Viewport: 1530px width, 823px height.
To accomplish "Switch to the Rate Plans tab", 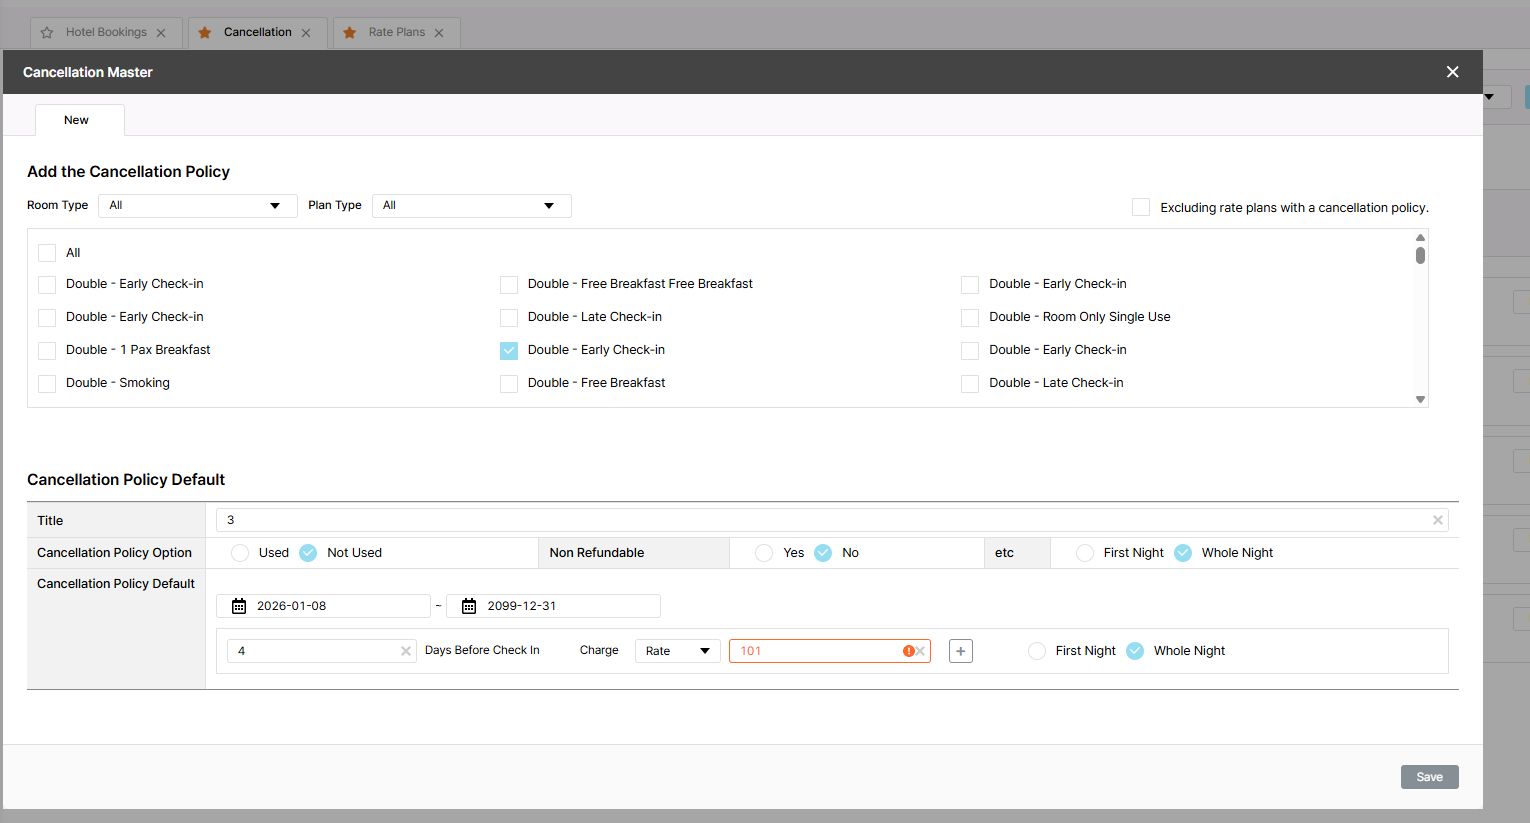I will tap(396, 32).
